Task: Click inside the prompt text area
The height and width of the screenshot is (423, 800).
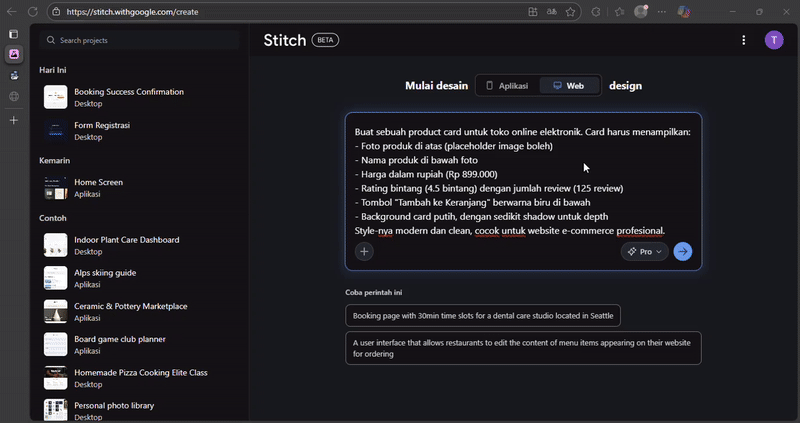Action: 523,181
